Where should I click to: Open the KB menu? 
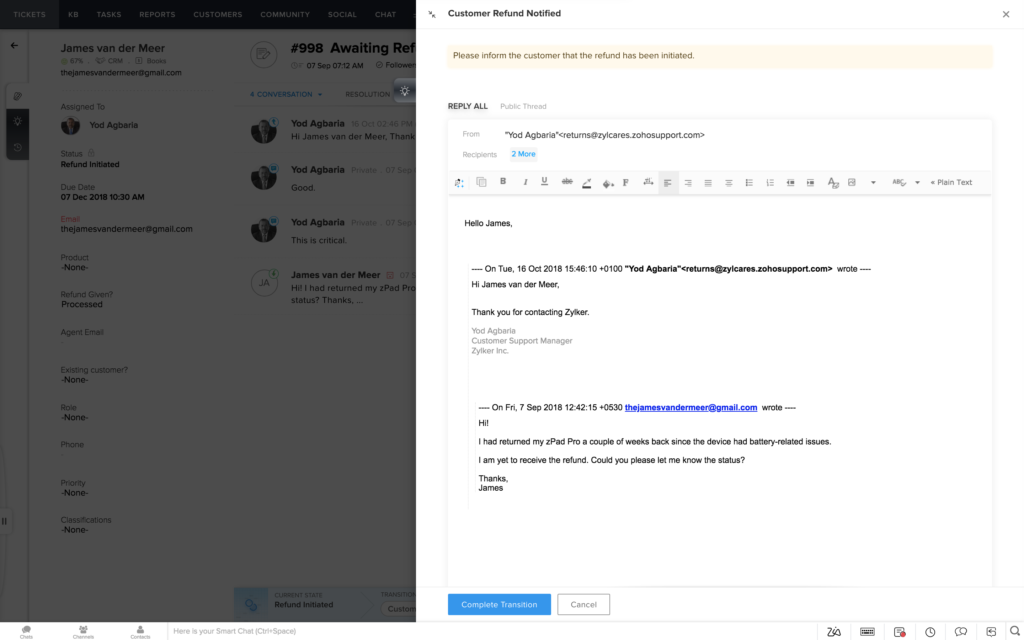pos(73,14)
